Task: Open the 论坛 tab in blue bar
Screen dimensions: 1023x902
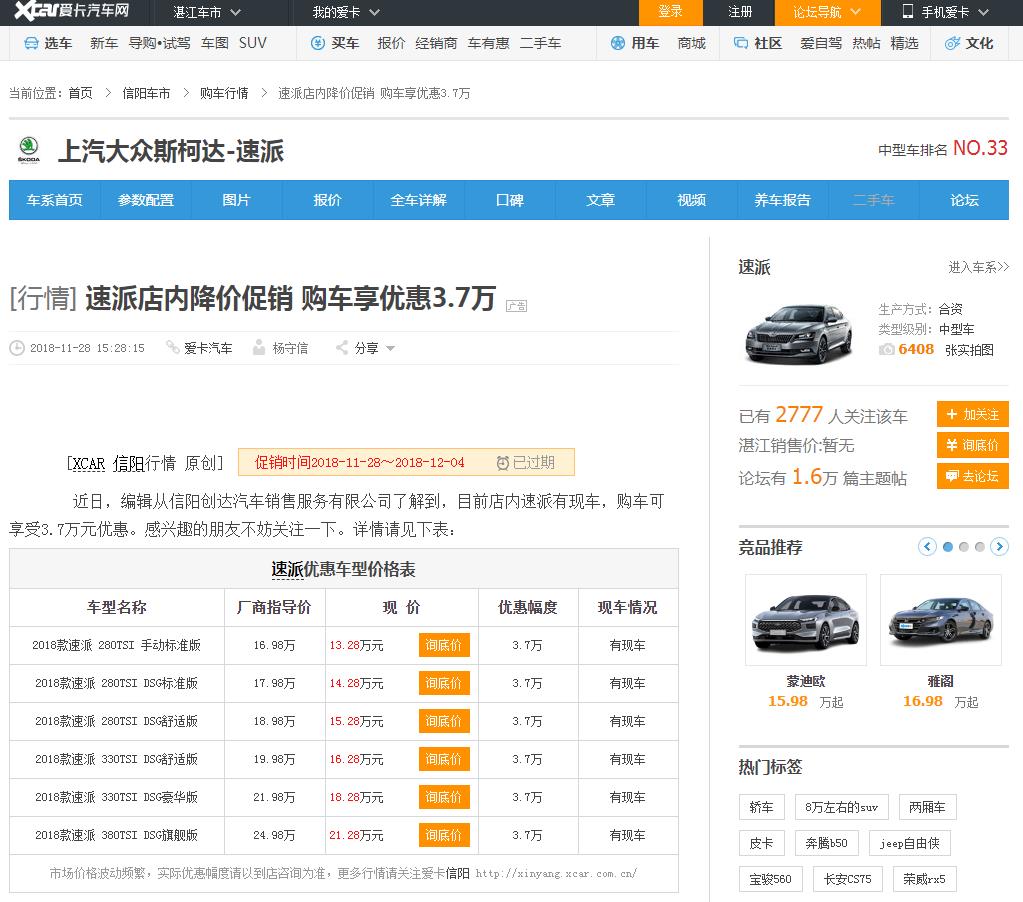Action: point(964,200)
